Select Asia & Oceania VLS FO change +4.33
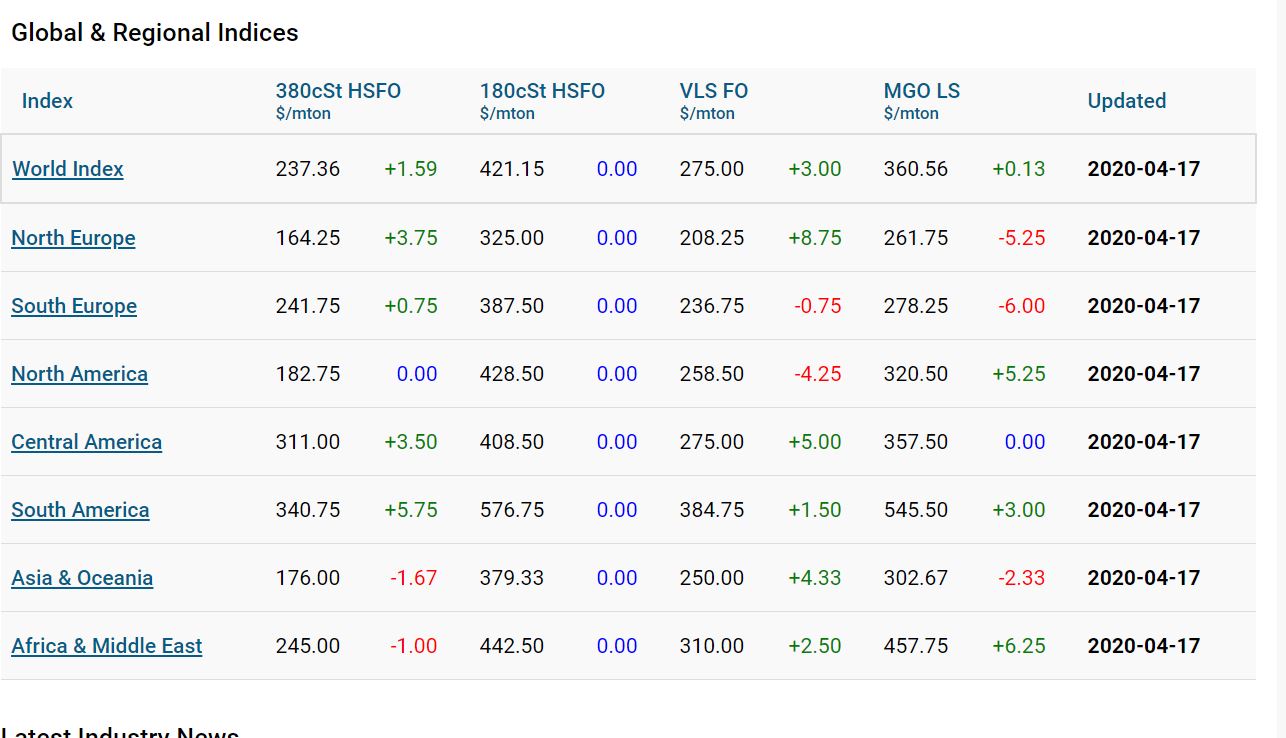This screenshot has height=738, width=1286. coord(815,578)
